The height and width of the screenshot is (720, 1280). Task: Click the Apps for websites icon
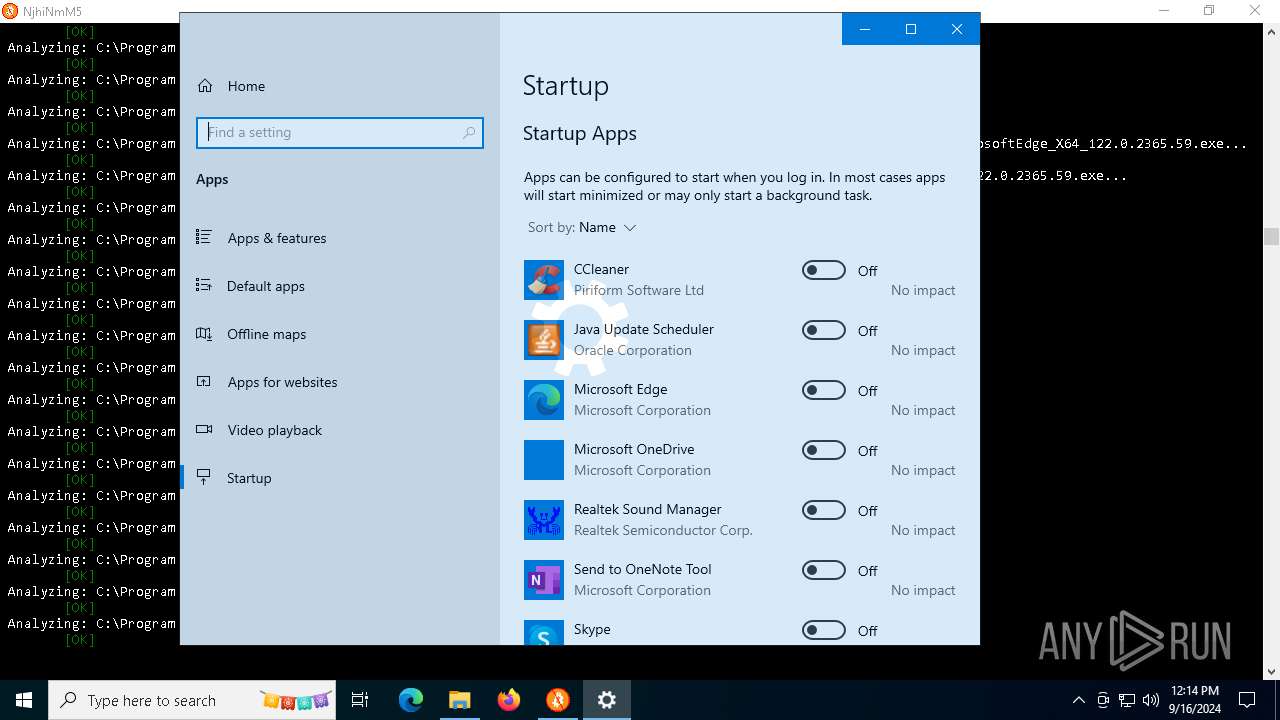[204, 382]
